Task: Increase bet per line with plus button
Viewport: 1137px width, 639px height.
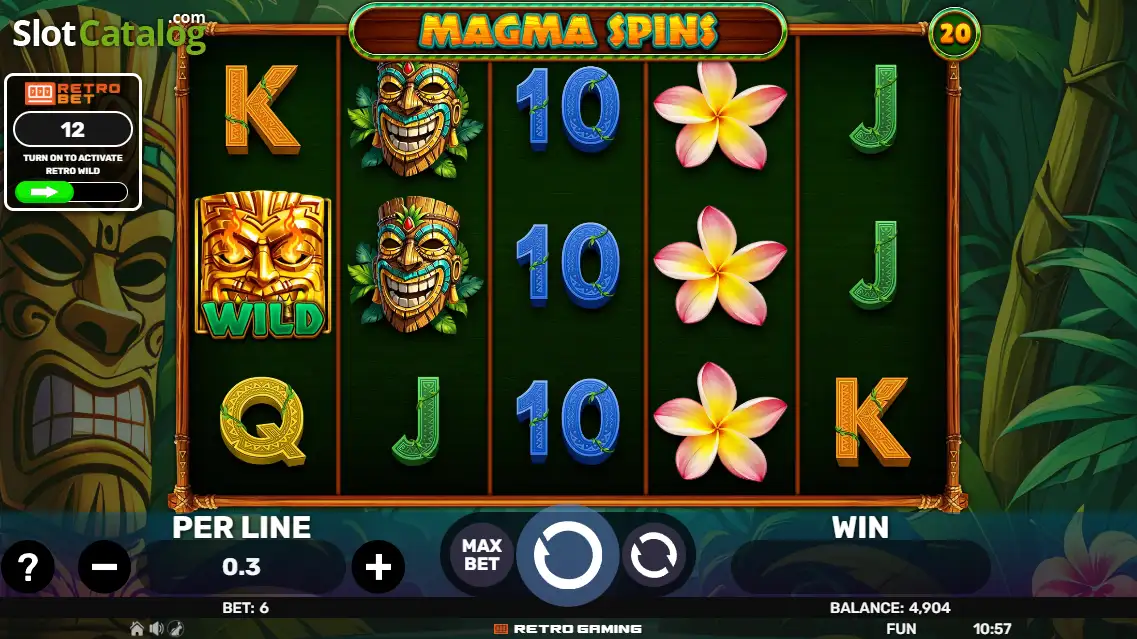Action: [378, 566]
